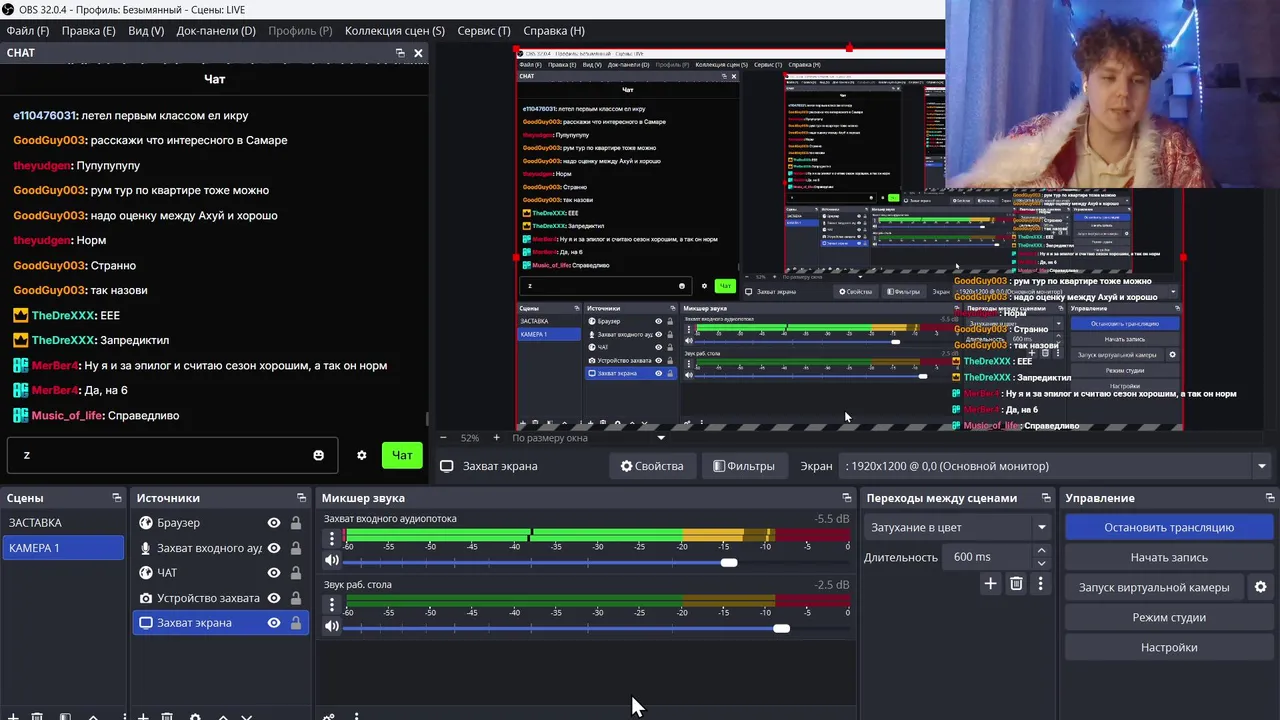Click username Music_of_life in chat
The width and height of the screenshot is (1280, 720).
[67, 415]
